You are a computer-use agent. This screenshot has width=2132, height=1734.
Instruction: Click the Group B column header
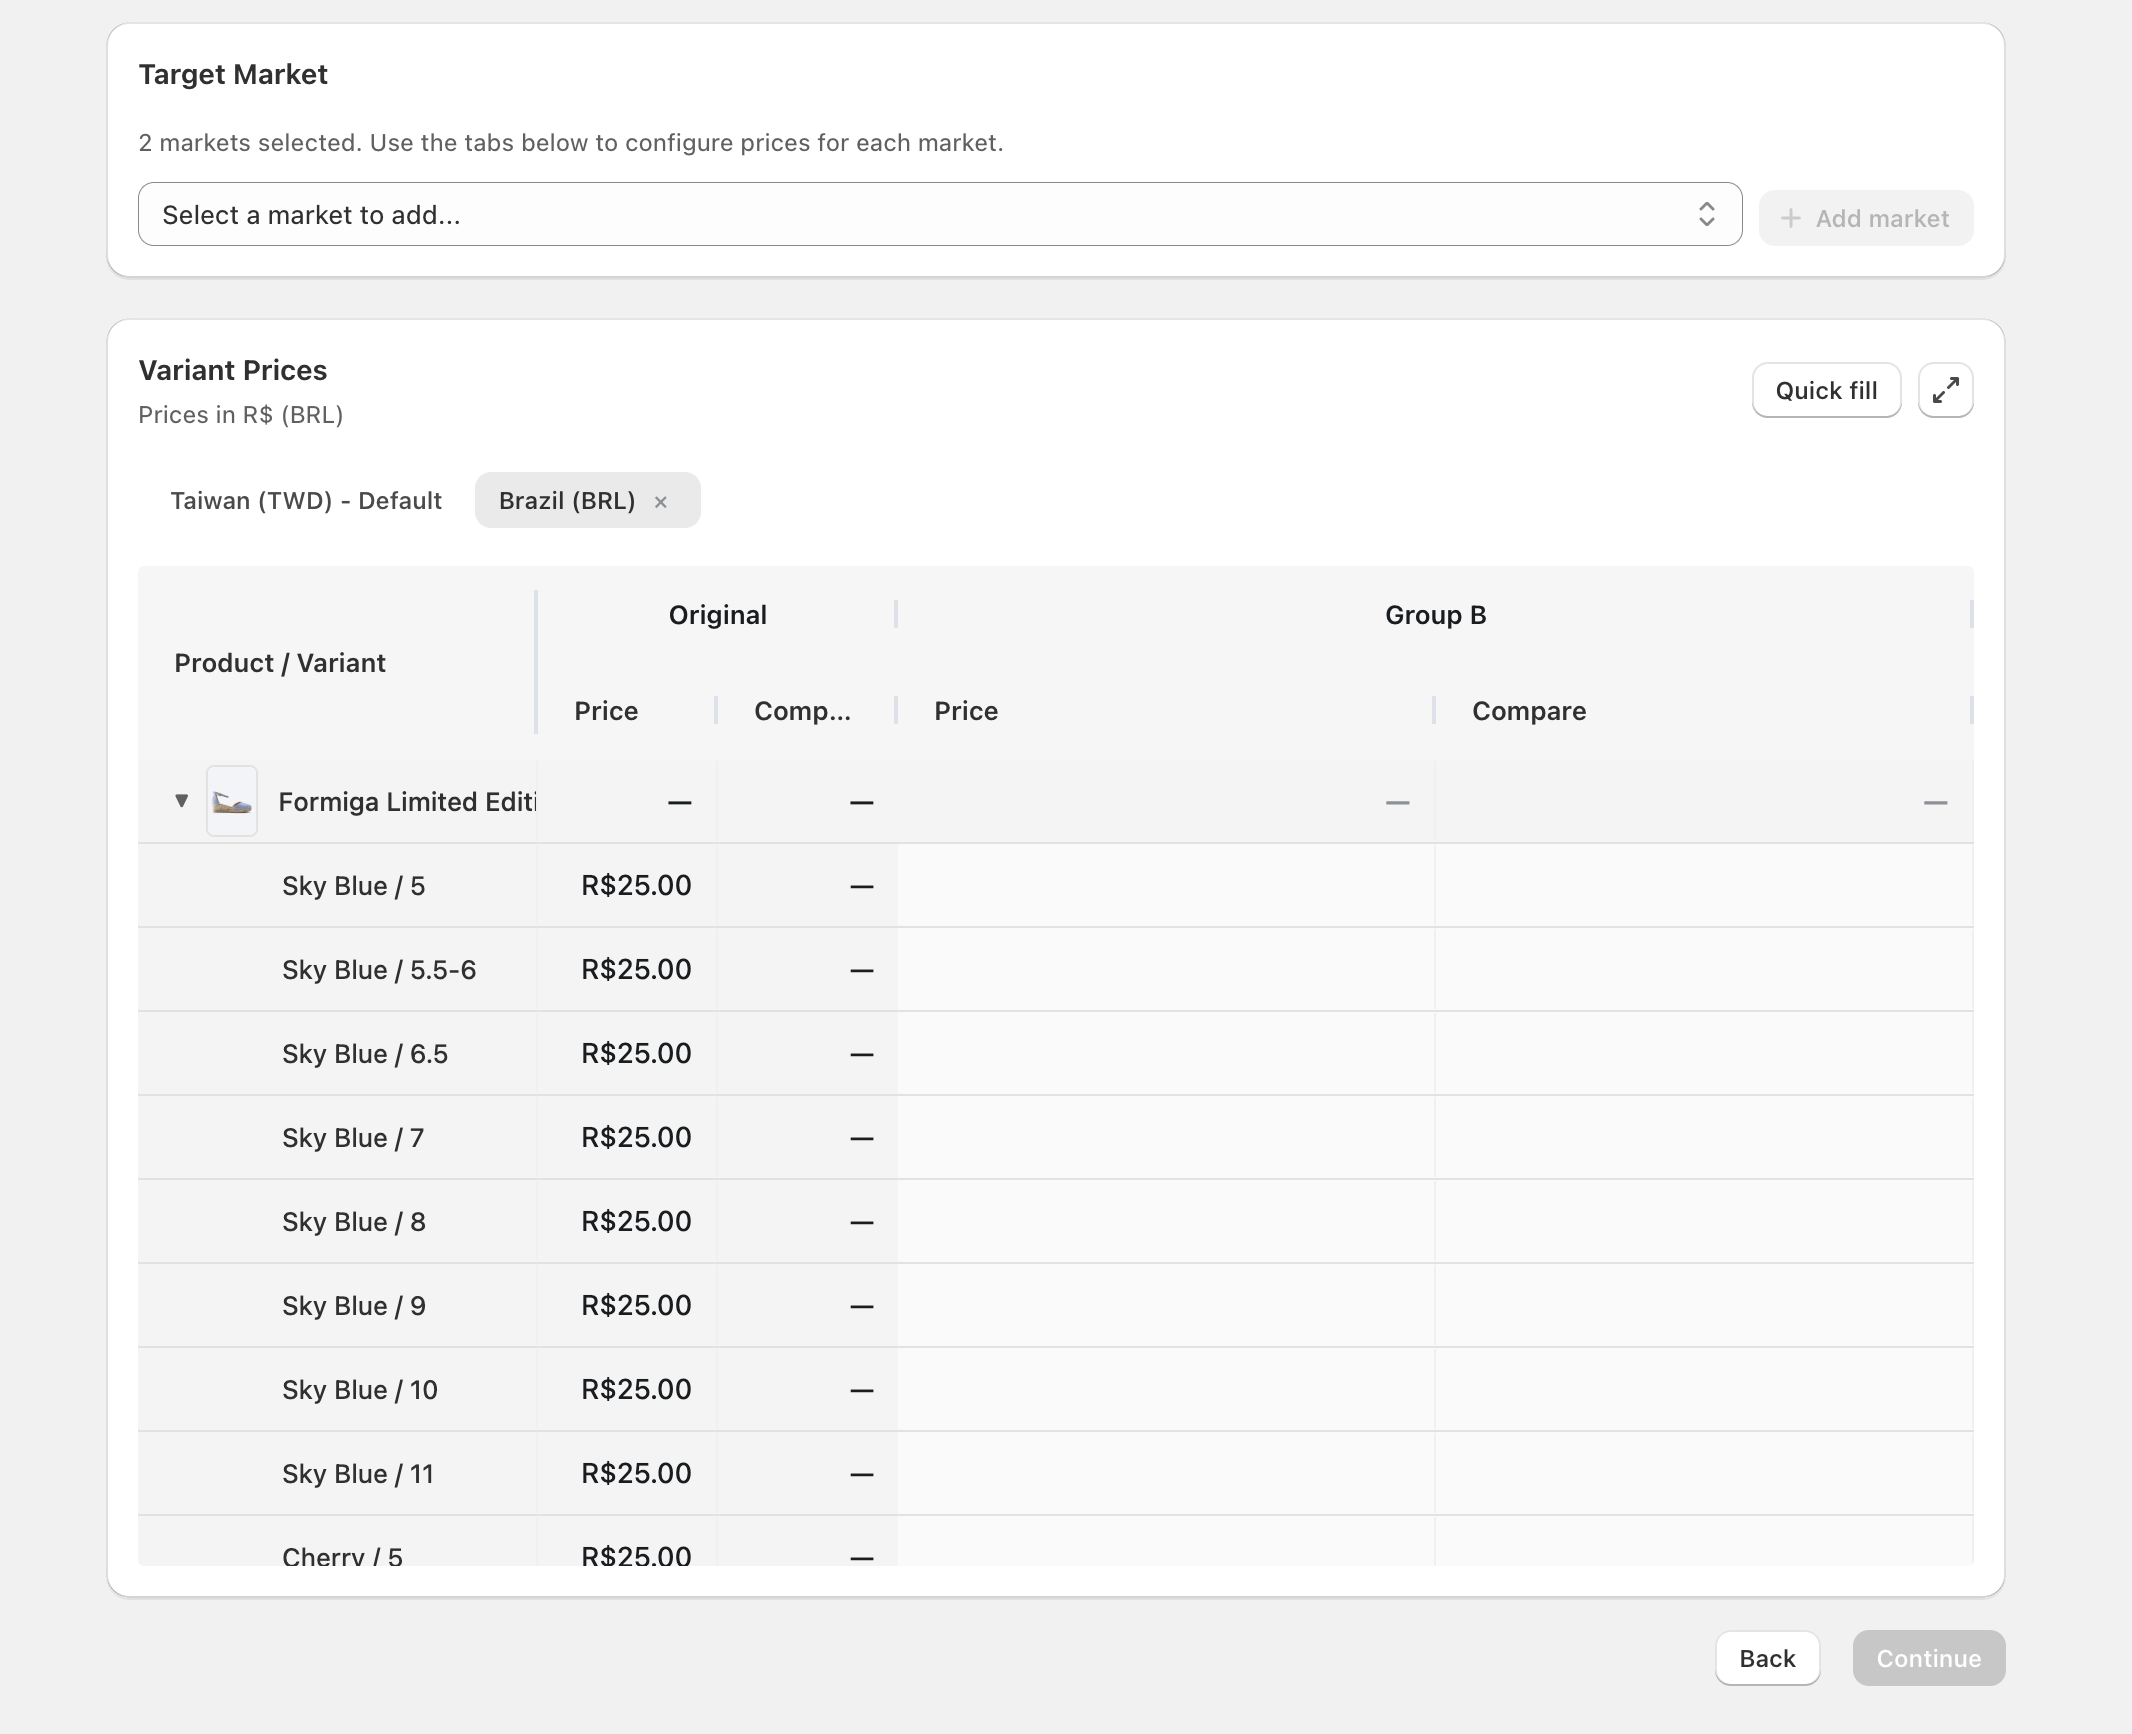point(1434,615)
